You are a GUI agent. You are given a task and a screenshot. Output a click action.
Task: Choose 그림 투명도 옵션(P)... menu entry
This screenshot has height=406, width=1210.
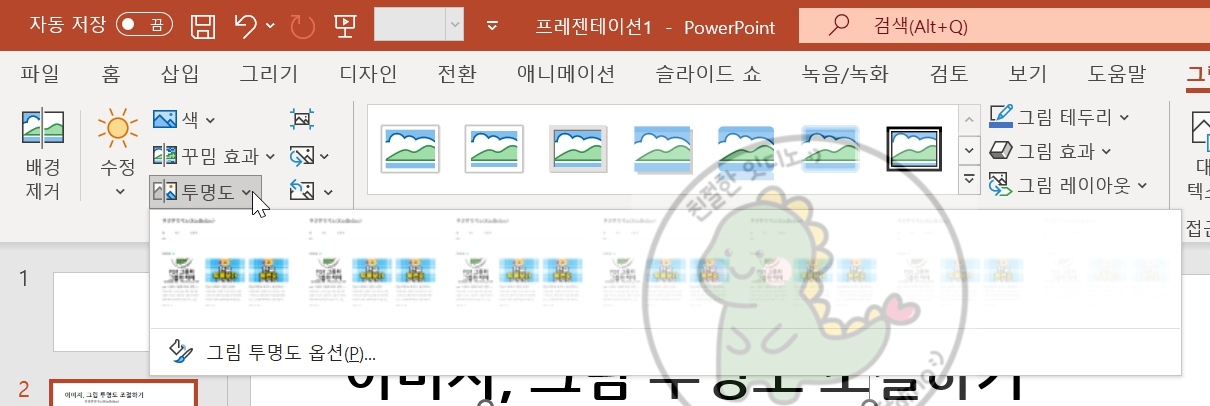pyautogui.click(x=664, y=351)
